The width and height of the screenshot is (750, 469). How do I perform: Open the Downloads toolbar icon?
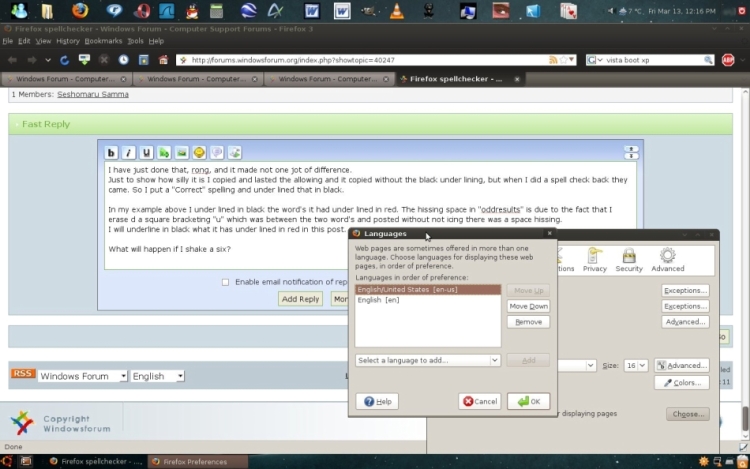[84, 60]
